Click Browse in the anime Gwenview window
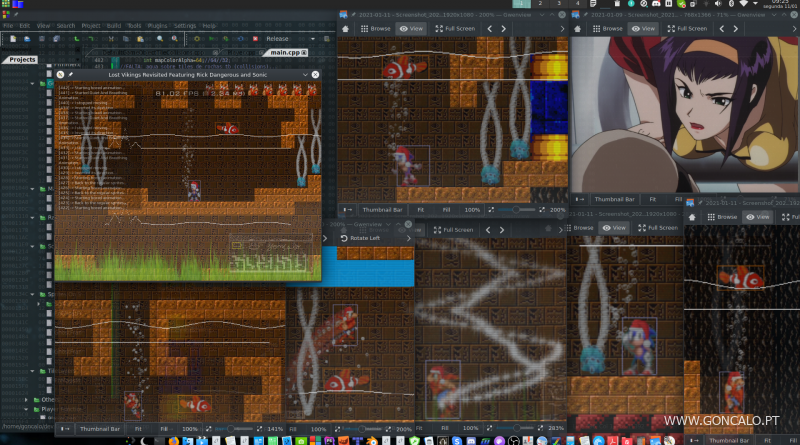800x445 pixels. (607, 29)
